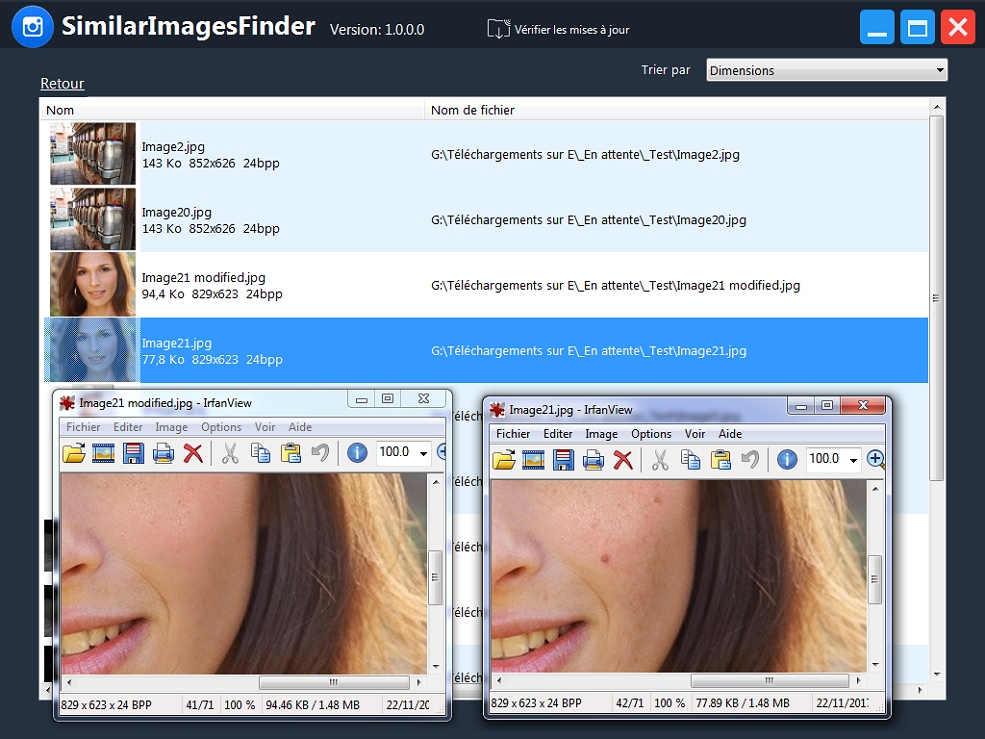The width and height of the screenshot is (985, 739).
Task: Click vertical scrollbar thumb in Image21.jpg window
Action: 874,579
